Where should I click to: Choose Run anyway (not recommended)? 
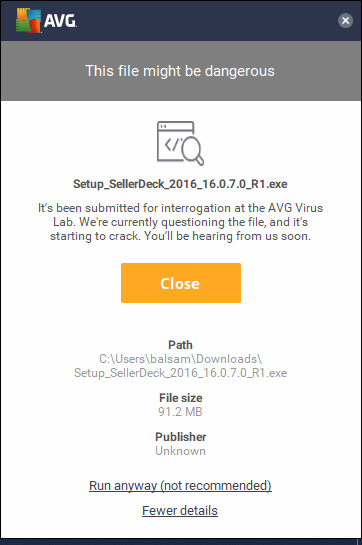[x=180, y=486]
